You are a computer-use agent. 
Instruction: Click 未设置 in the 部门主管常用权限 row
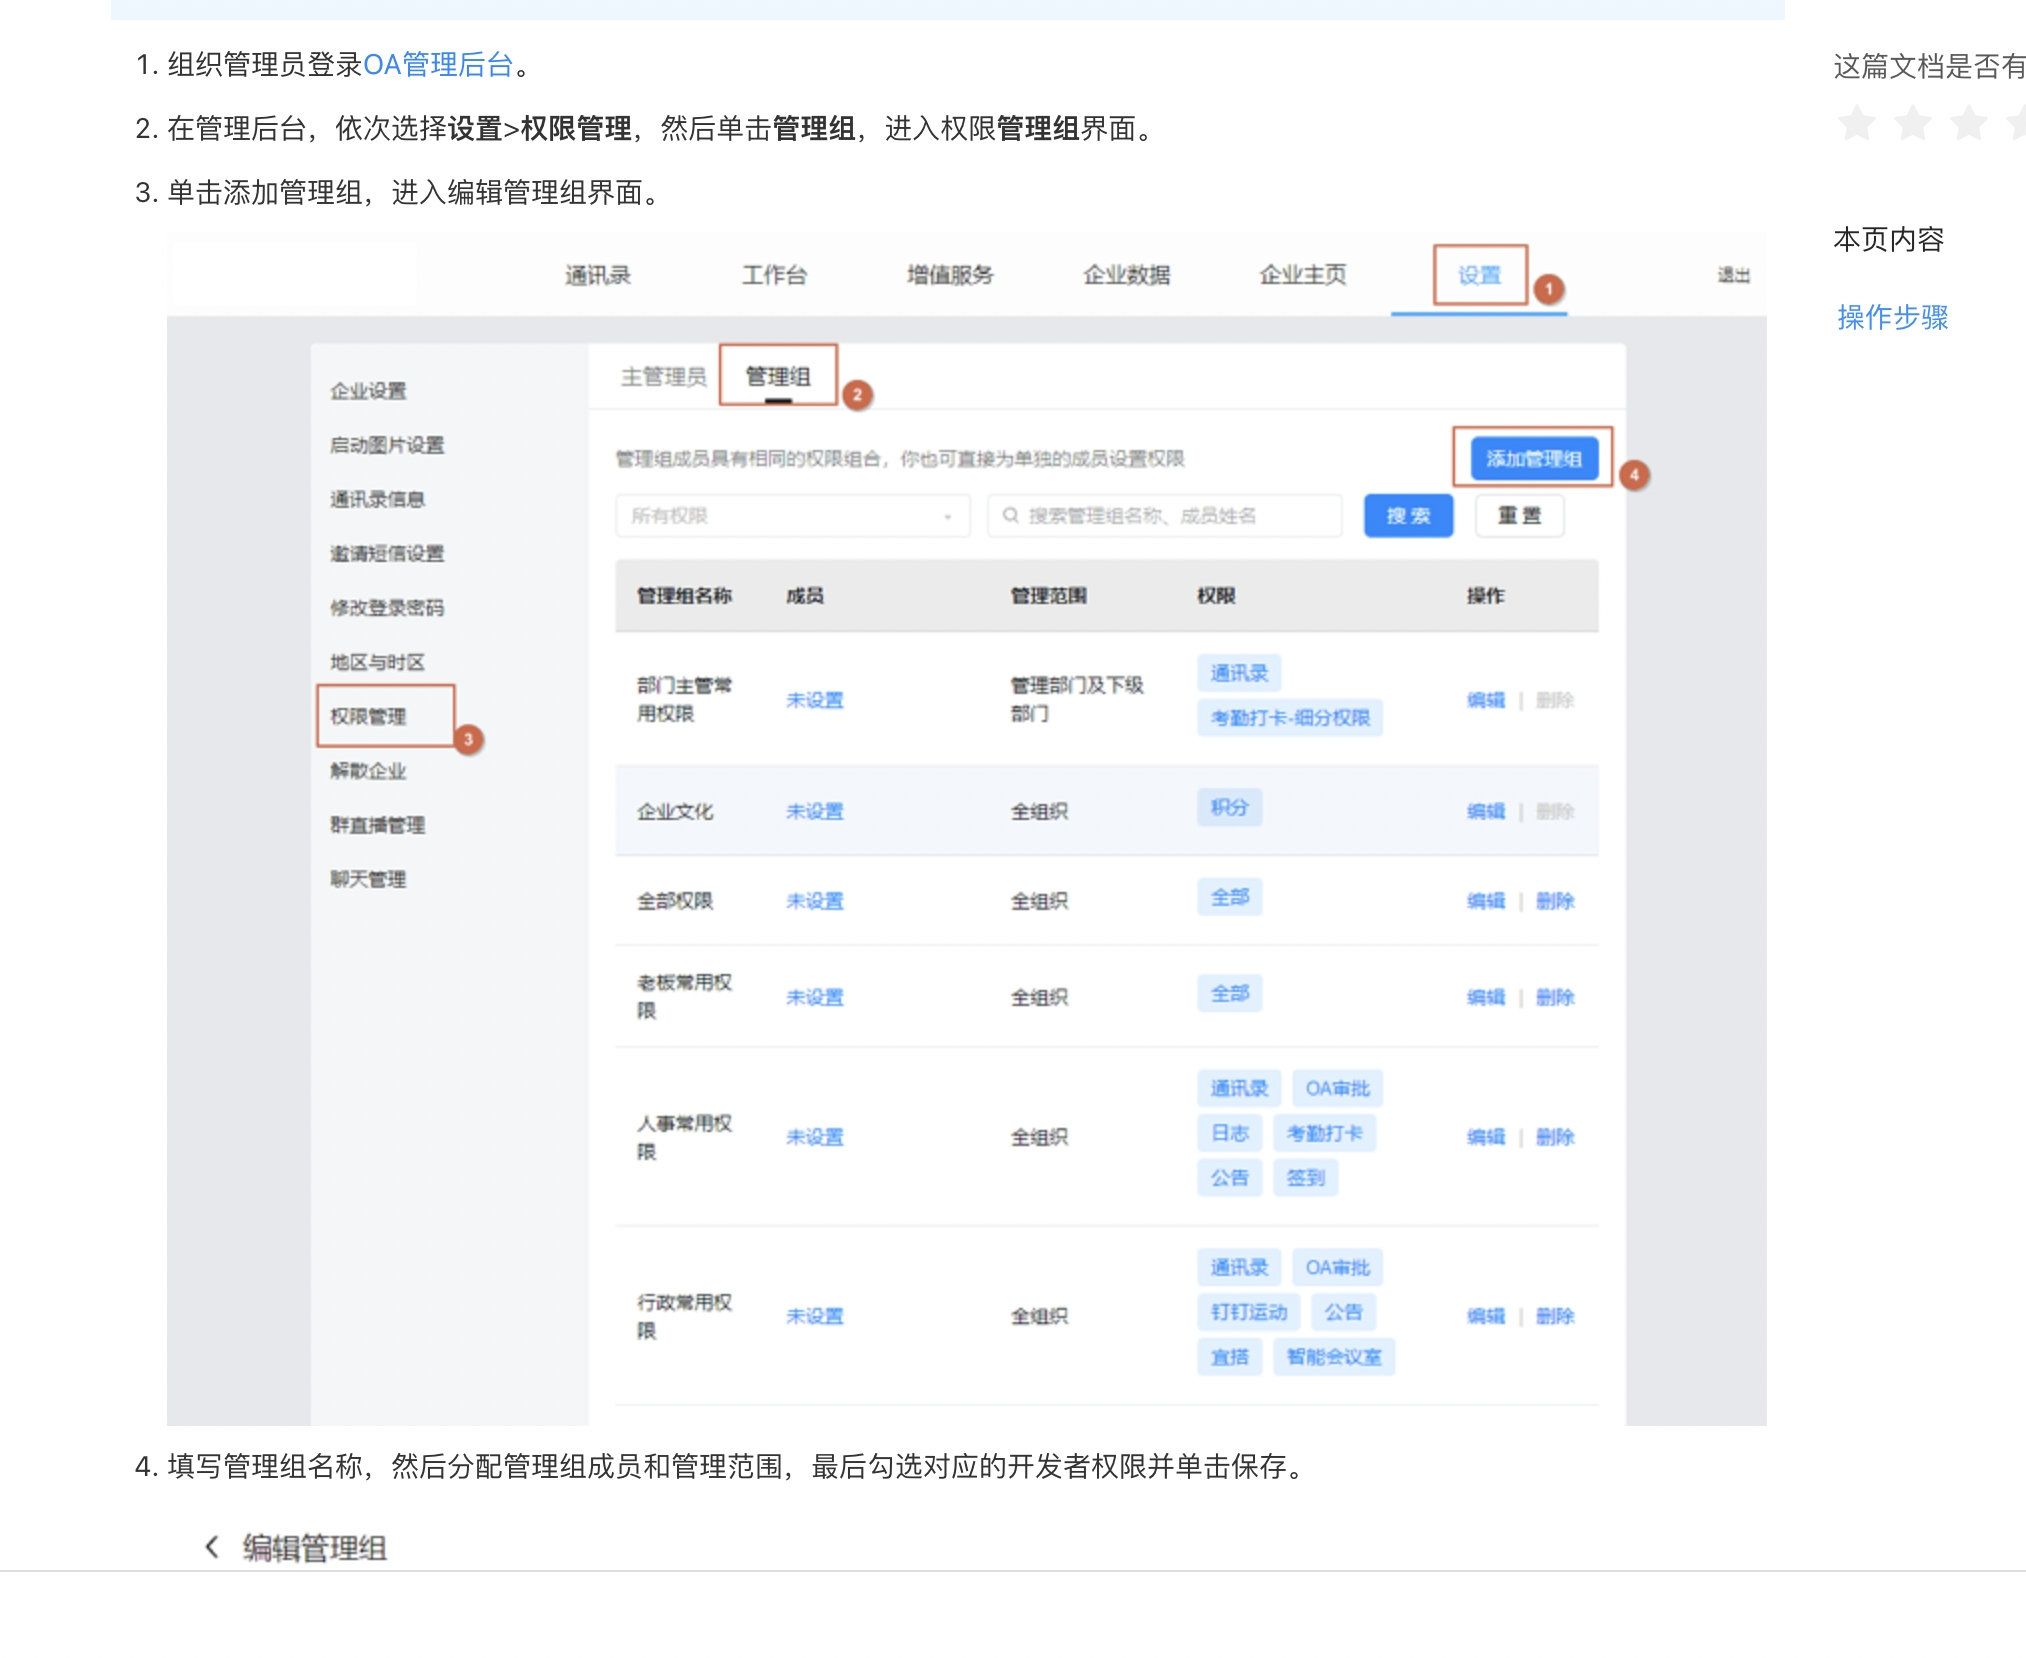tap(814, 700)
